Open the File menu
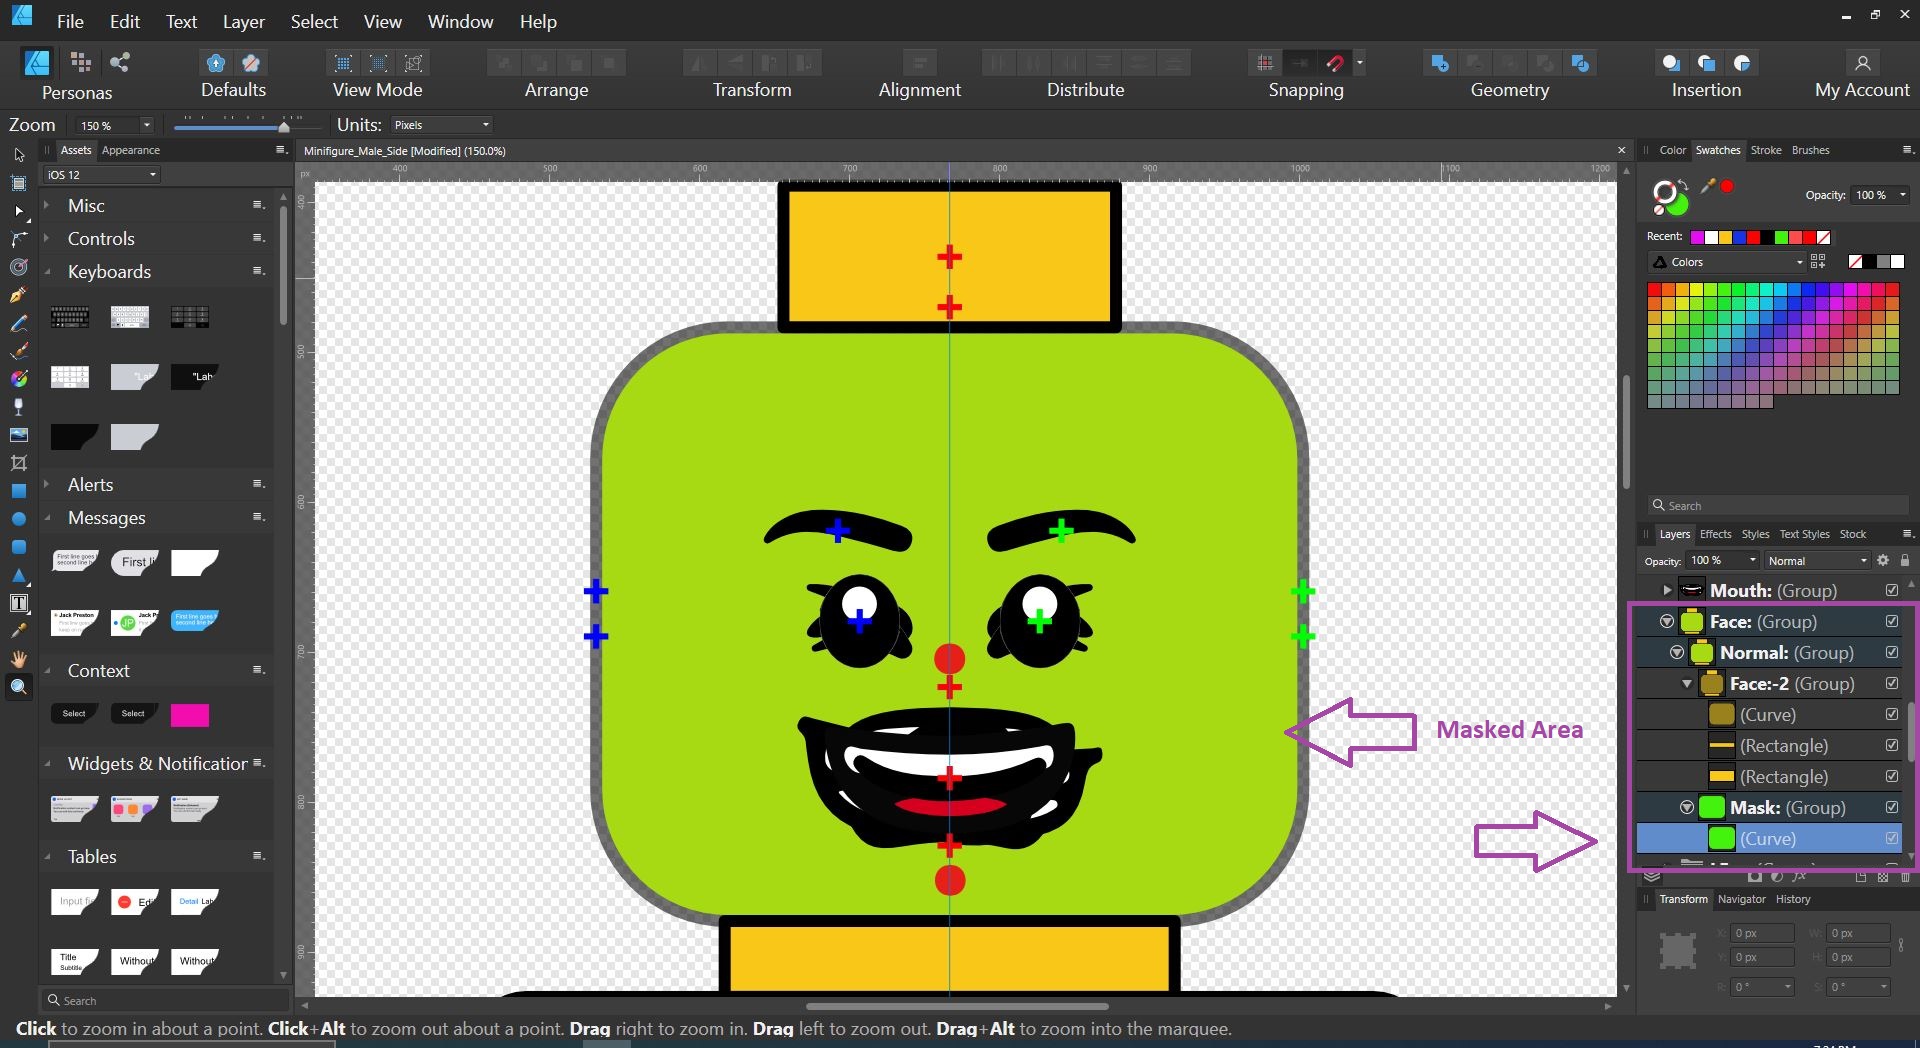1920x1048 pixels. 70,21
